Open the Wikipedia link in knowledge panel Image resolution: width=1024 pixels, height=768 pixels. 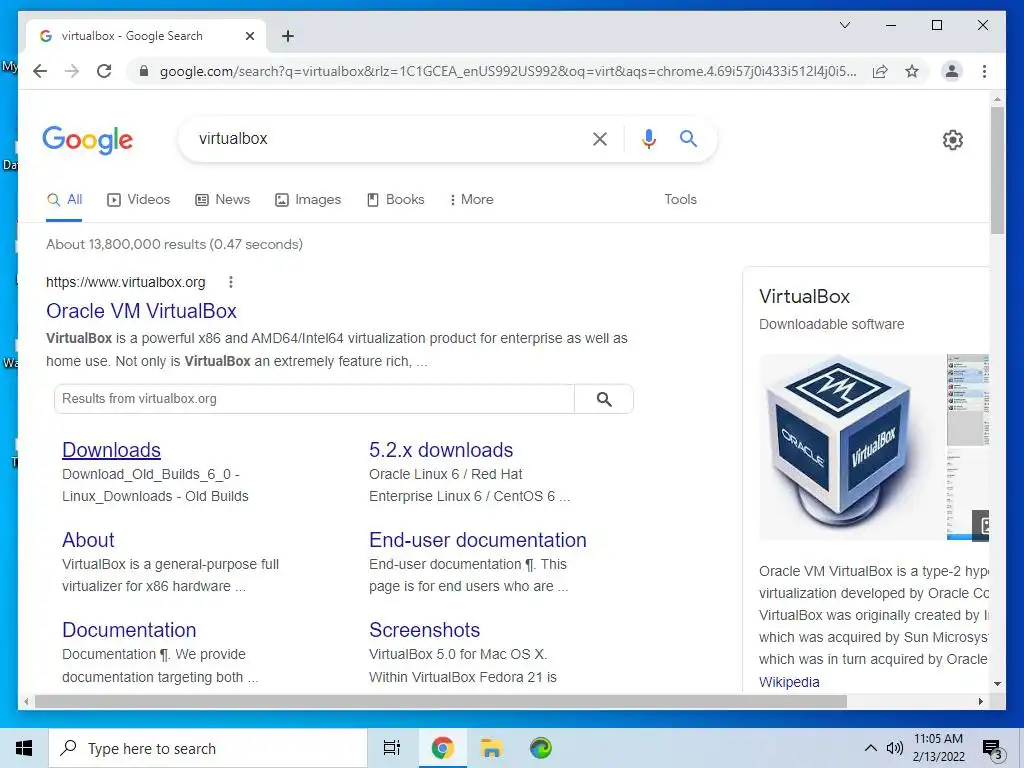tap(789, 682)
